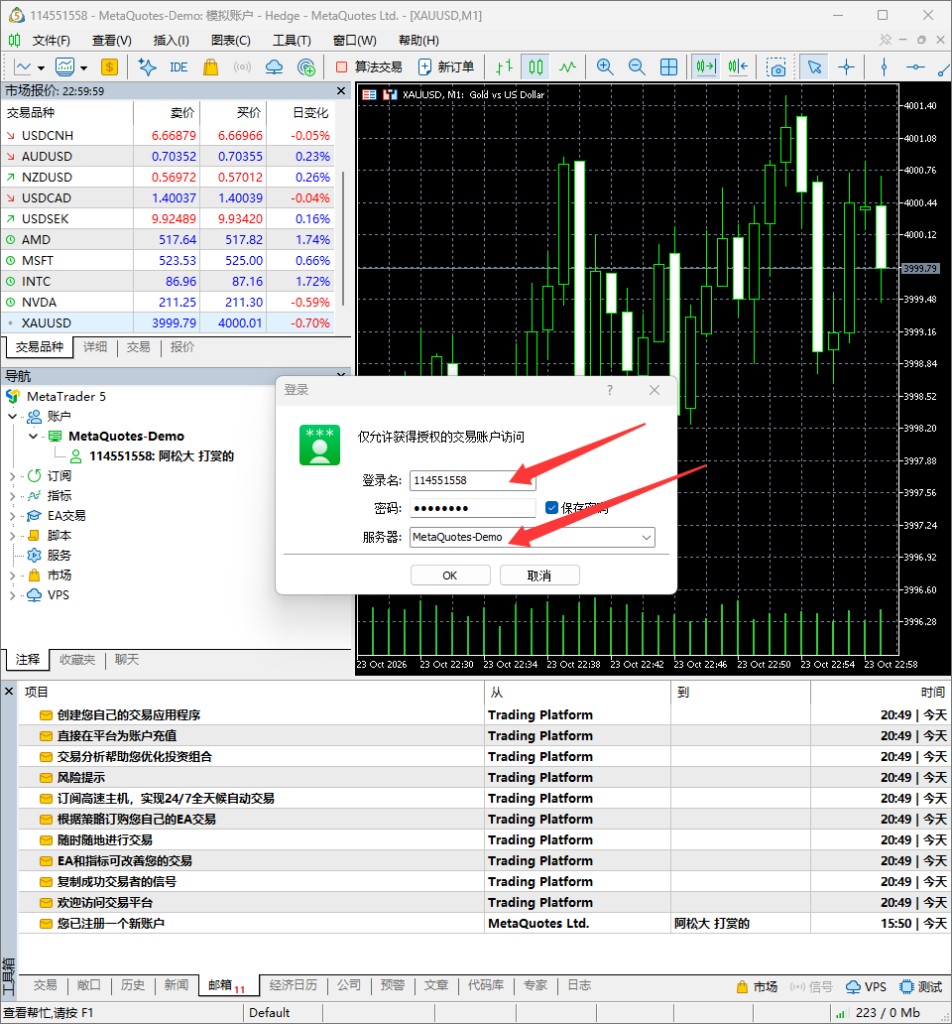Take a chart screenshot with camera icon
This screenshot has width=952, height=1024.
(x=776, y=67)
